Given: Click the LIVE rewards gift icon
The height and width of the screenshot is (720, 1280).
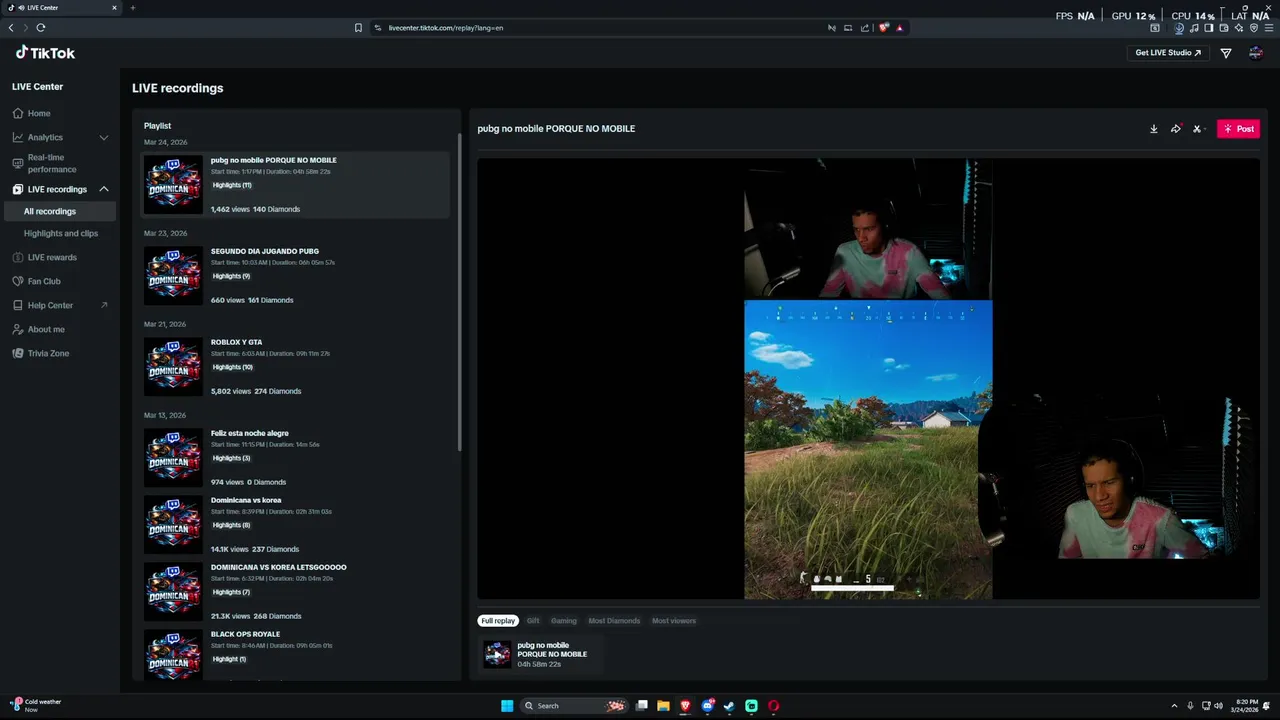Looking at the screenshot, I should (x=18, y=257).
